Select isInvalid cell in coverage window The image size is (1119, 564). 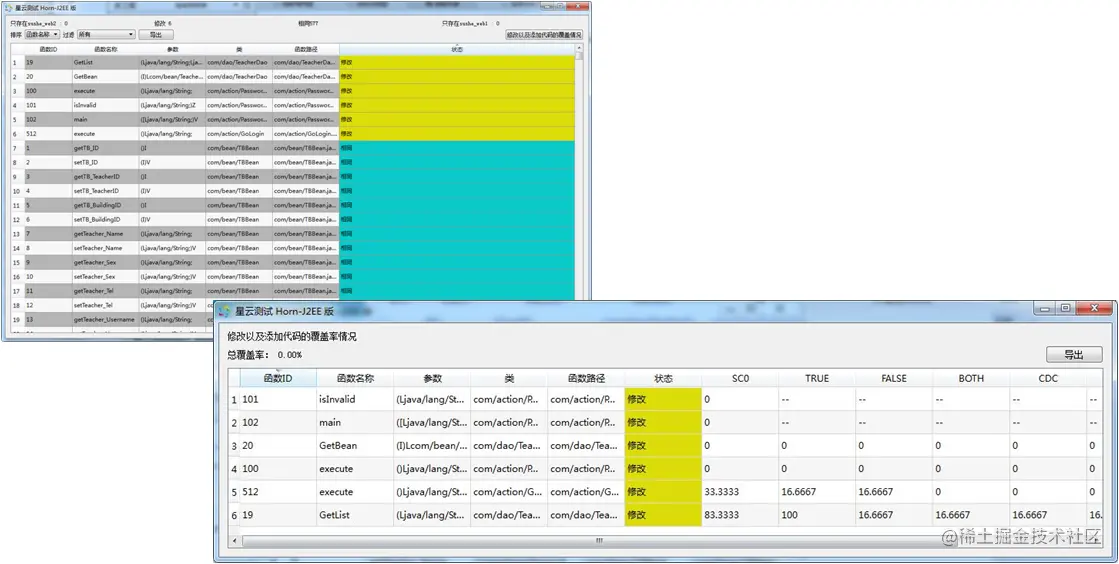click(x=355, y=399)
